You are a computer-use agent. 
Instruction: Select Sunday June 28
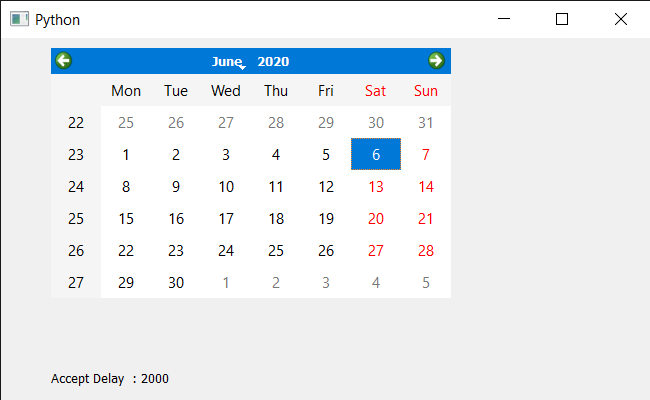coord(426,250)
